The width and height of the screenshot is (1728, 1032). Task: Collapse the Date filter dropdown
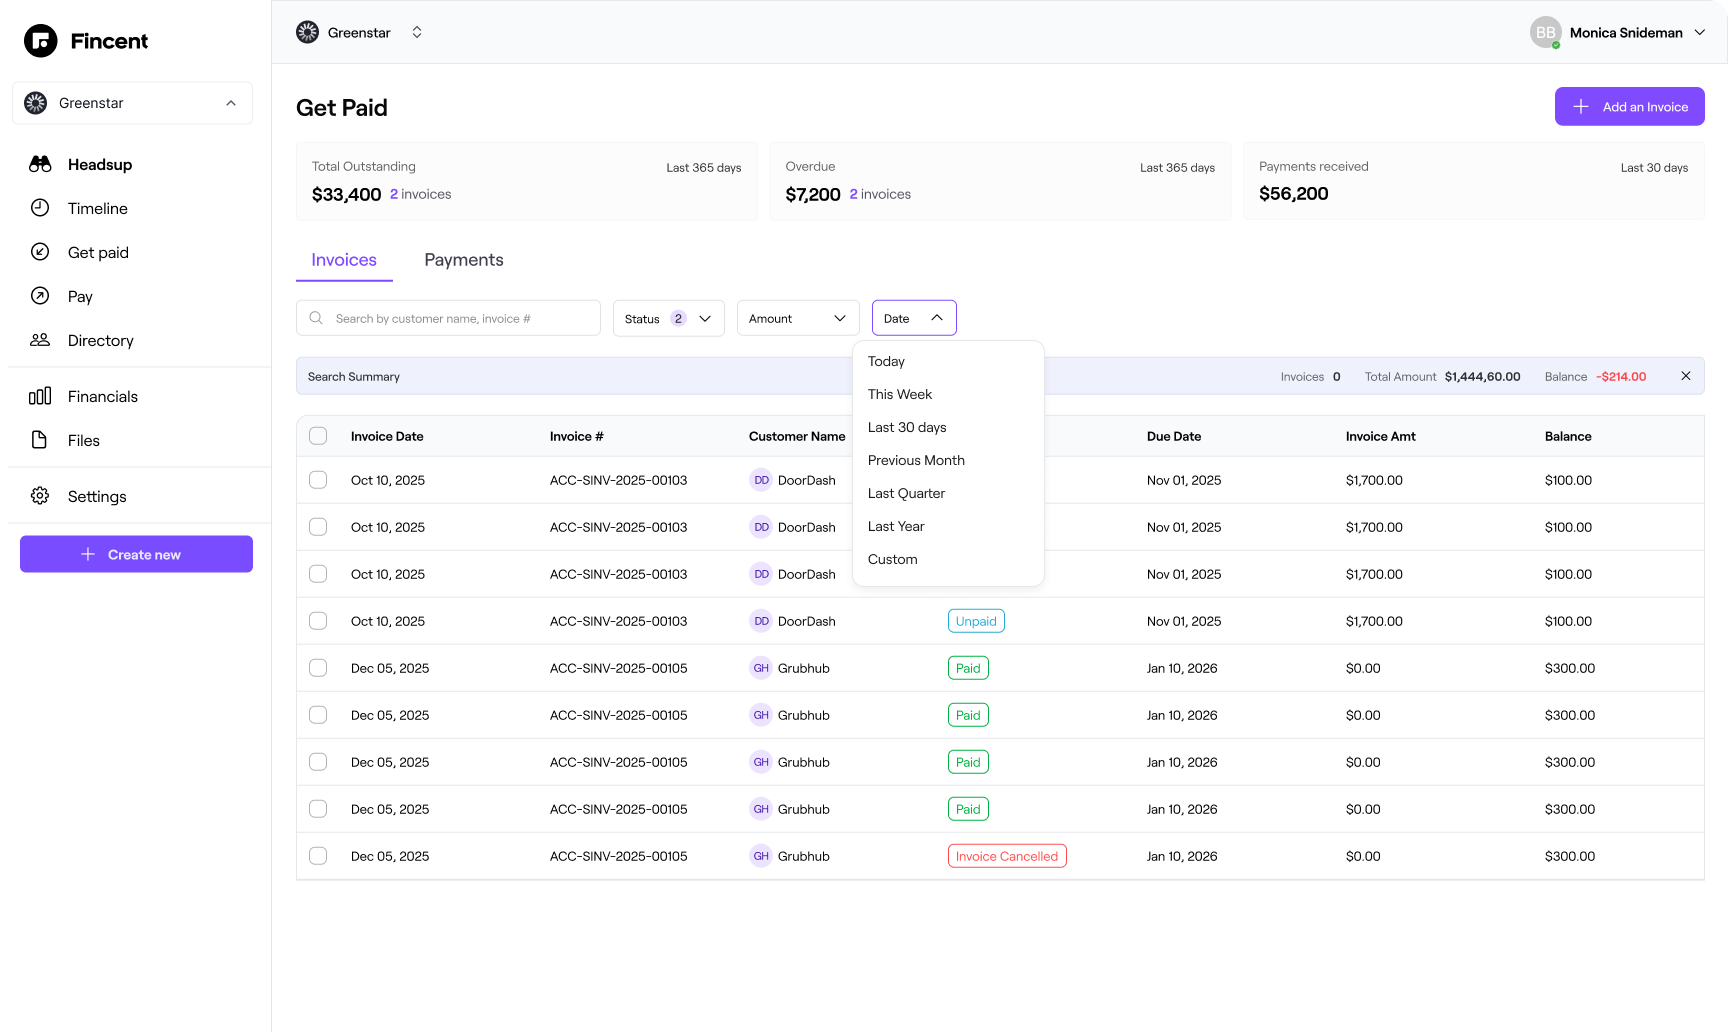pyautogui.click(x=914, y=318)
